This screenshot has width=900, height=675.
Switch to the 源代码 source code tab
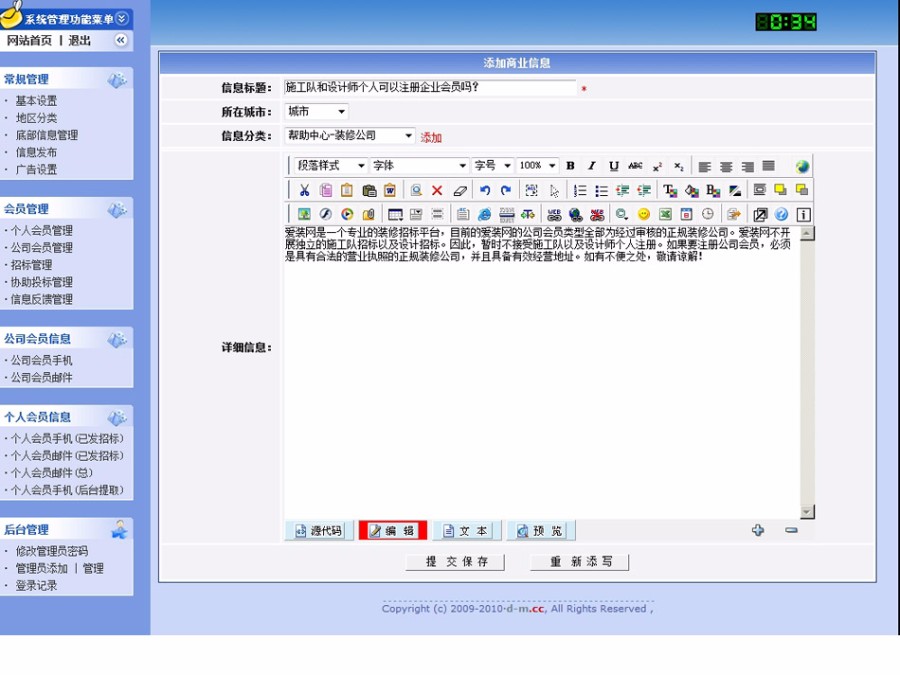322,531
